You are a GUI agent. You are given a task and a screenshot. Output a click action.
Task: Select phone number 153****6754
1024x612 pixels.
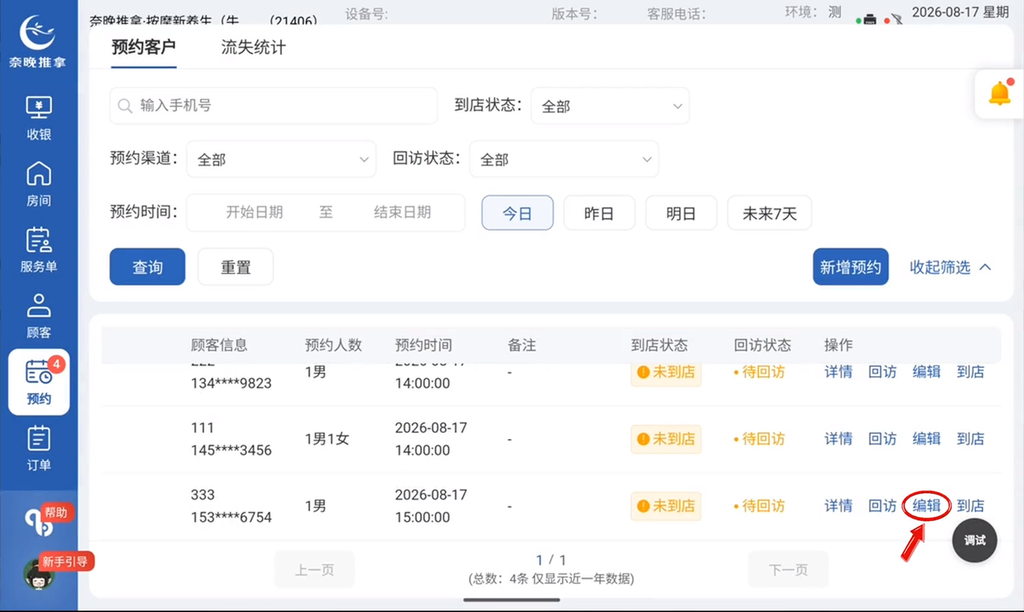click(x=231, y=517)
